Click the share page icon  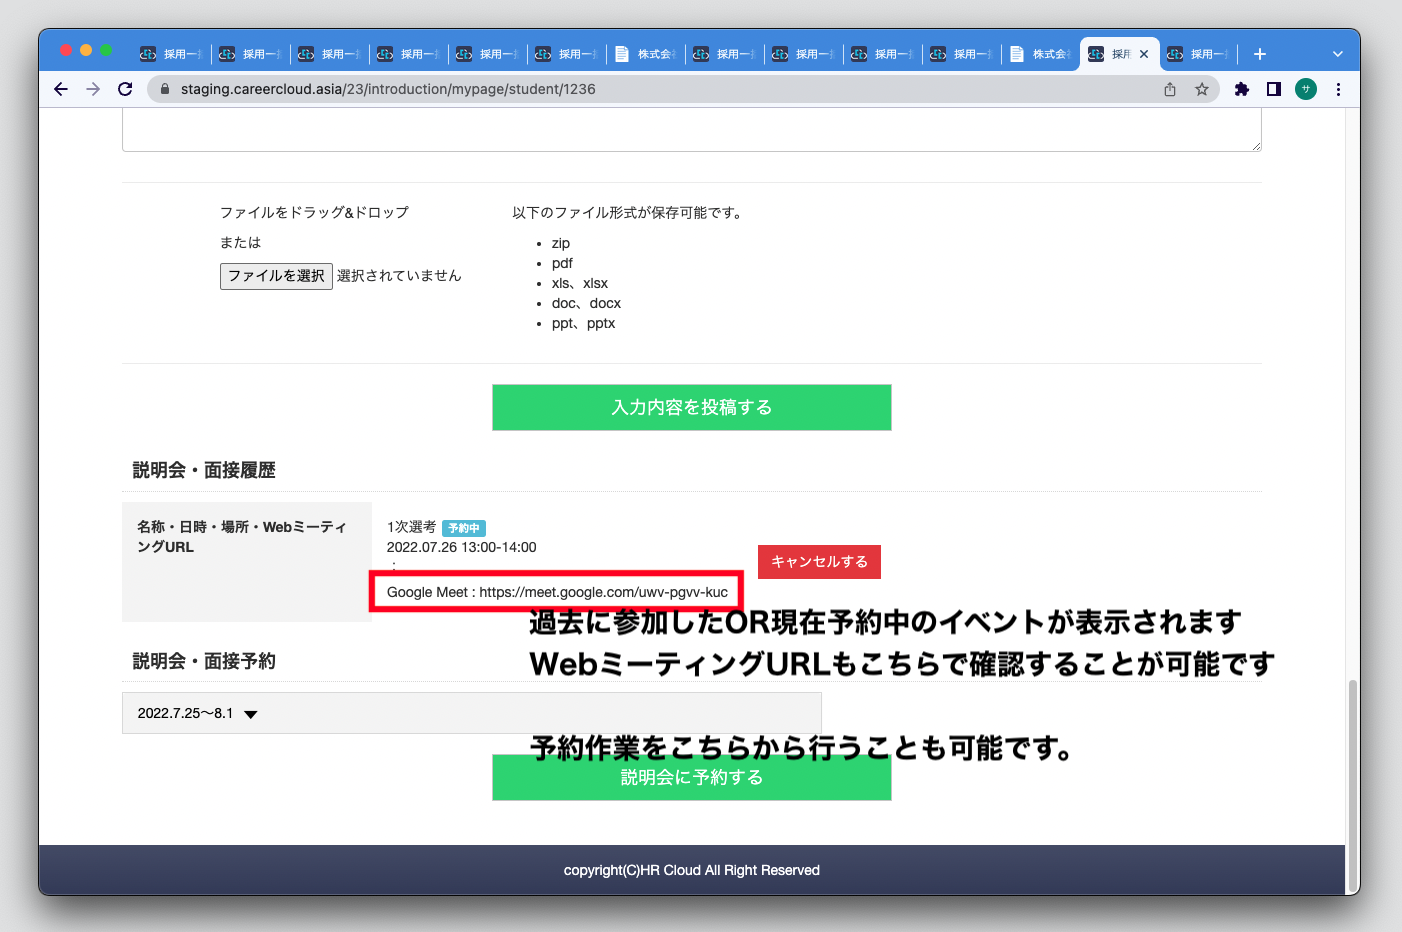coord(1170,89)
